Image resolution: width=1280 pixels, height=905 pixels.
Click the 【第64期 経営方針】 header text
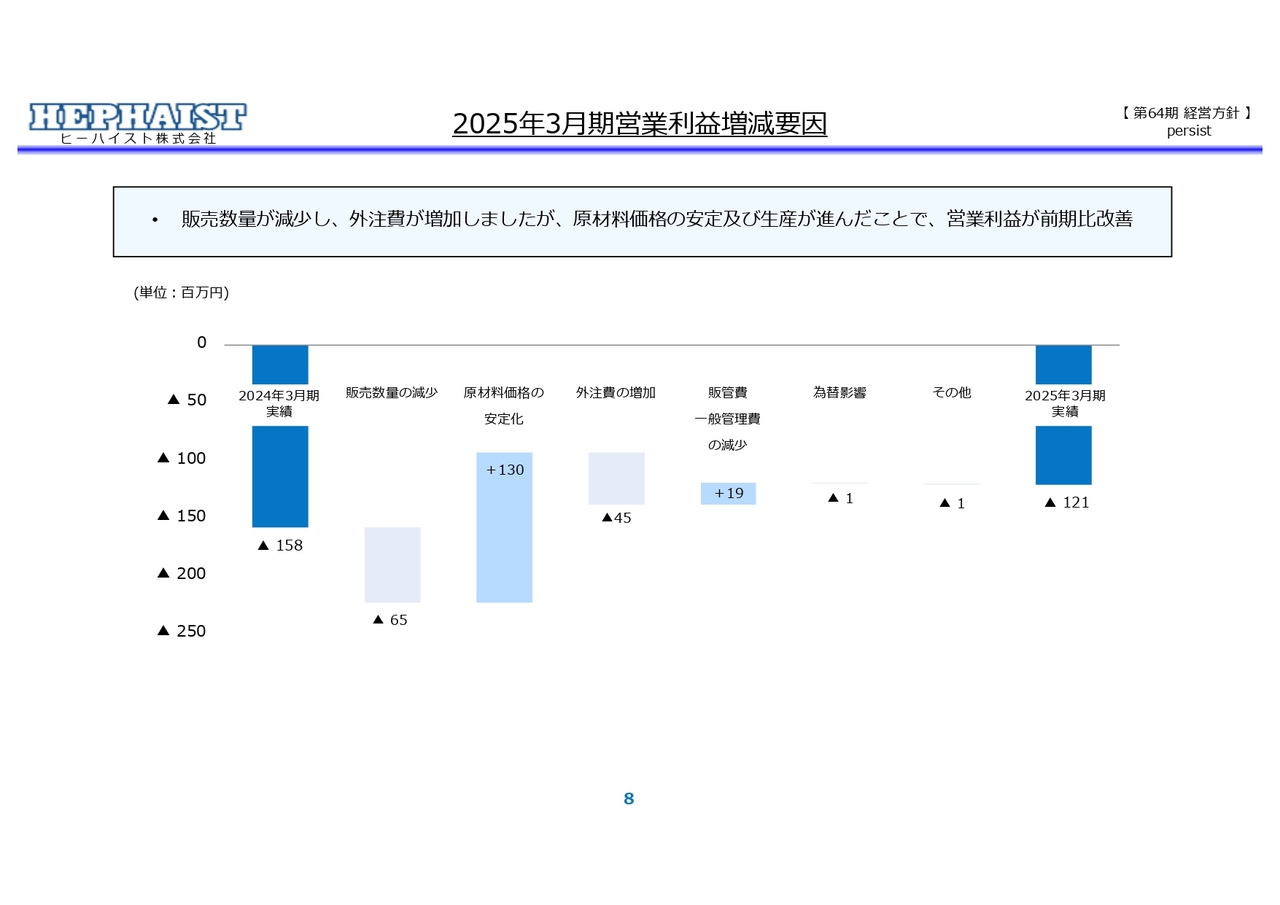(x=1187, y=114)
